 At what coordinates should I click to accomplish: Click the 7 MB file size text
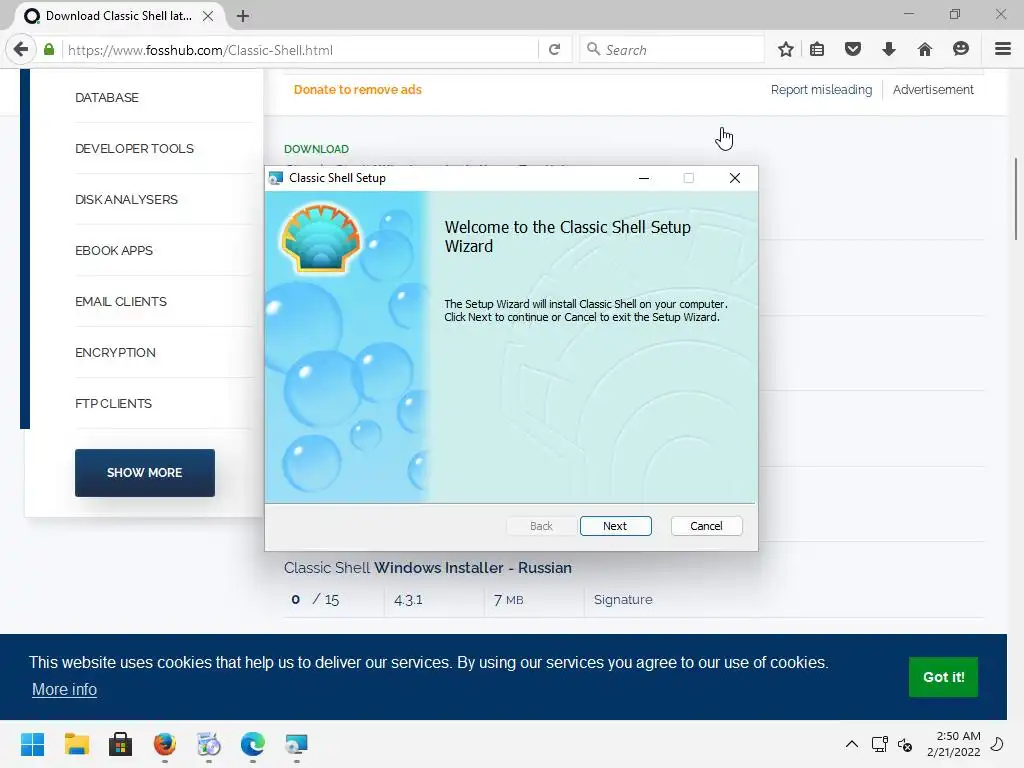pos(509,600)
